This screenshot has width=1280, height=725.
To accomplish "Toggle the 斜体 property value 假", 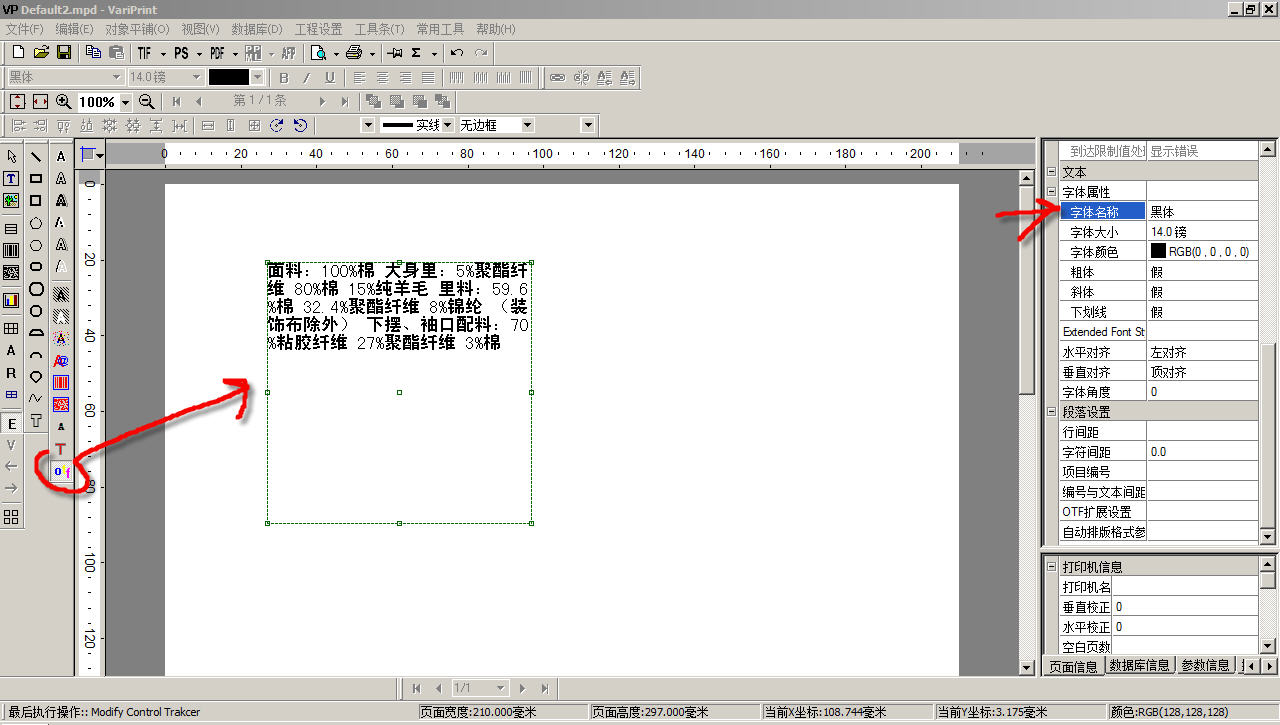I will [x=1202, y=292].
